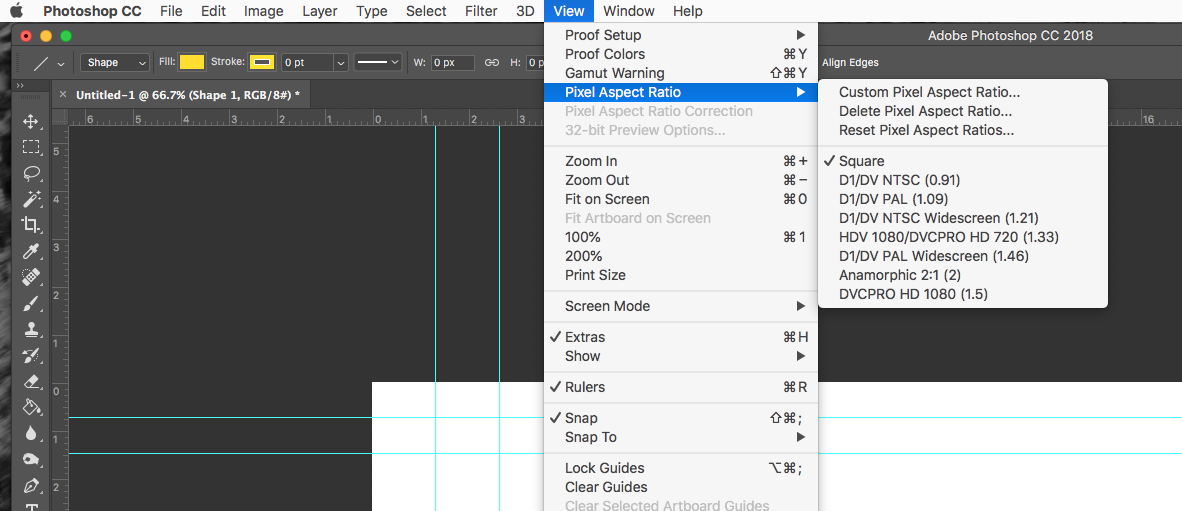Choose HDV 1080/DVCPRO HD 720 (1.33)

963,237
